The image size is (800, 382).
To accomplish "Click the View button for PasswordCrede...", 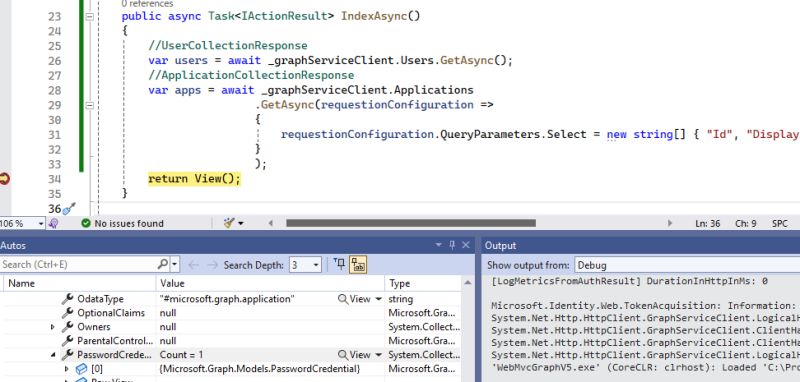I will pyautogui.click(x=354, y=354).
